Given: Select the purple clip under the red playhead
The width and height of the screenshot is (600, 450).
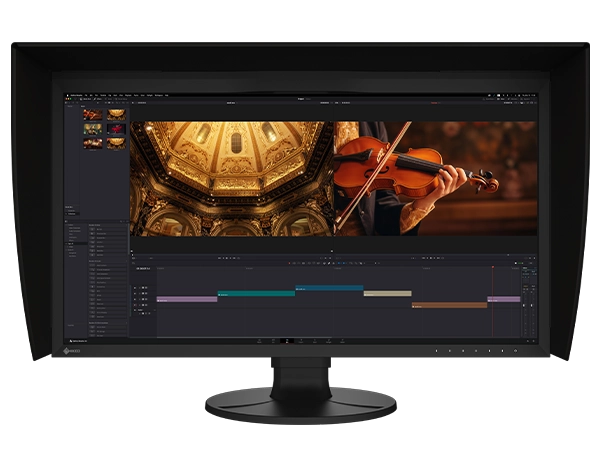Looking at the screenshot, I should click(504, 299).
